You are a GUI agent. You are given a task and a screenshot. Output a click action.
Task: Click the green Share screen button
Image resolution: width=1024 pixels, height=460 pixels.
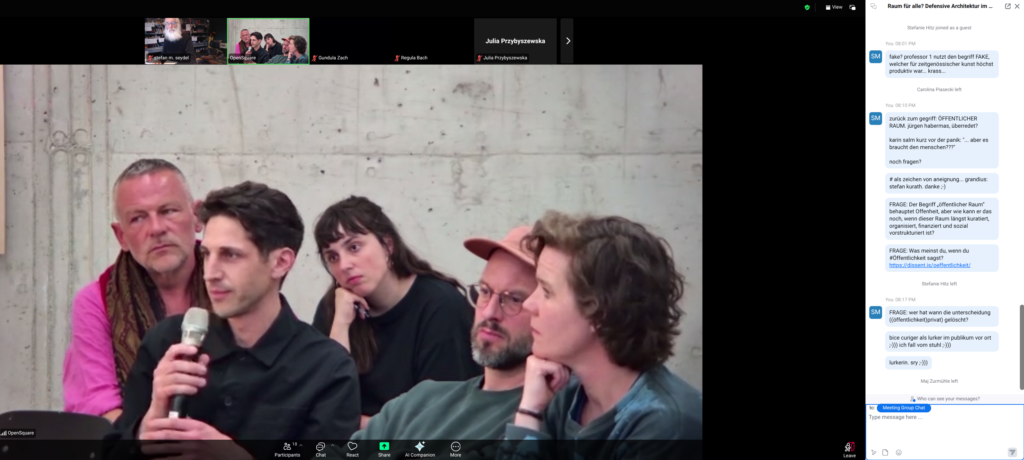(x=384, y=448)
